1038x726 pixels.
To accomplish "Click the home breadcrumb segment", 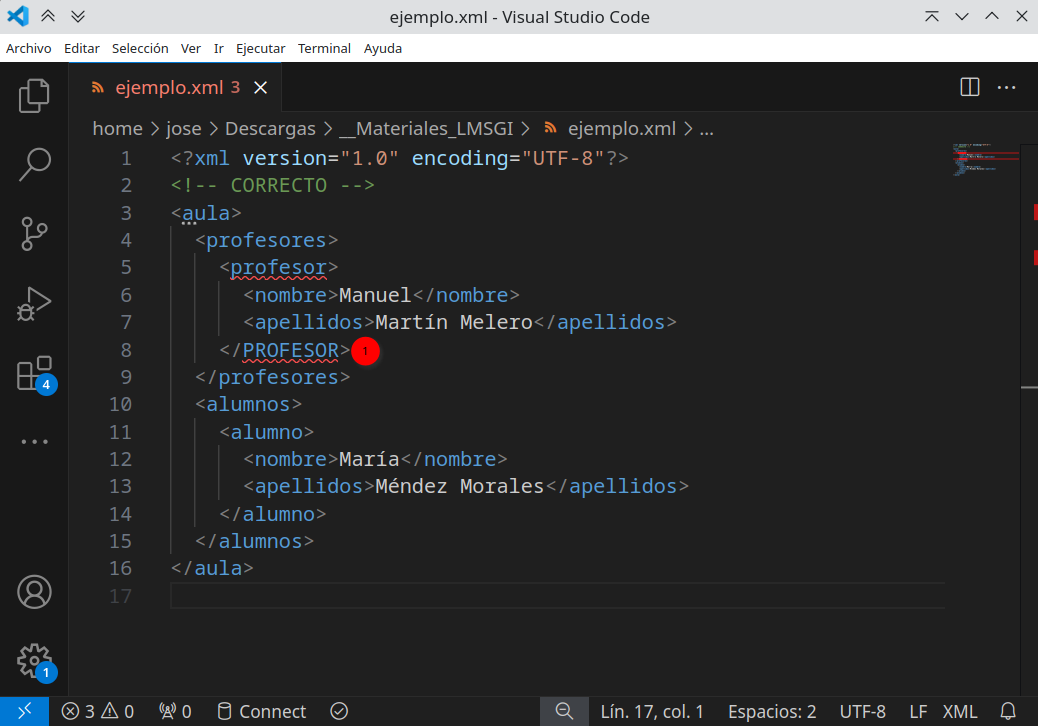I will (117, 128).
